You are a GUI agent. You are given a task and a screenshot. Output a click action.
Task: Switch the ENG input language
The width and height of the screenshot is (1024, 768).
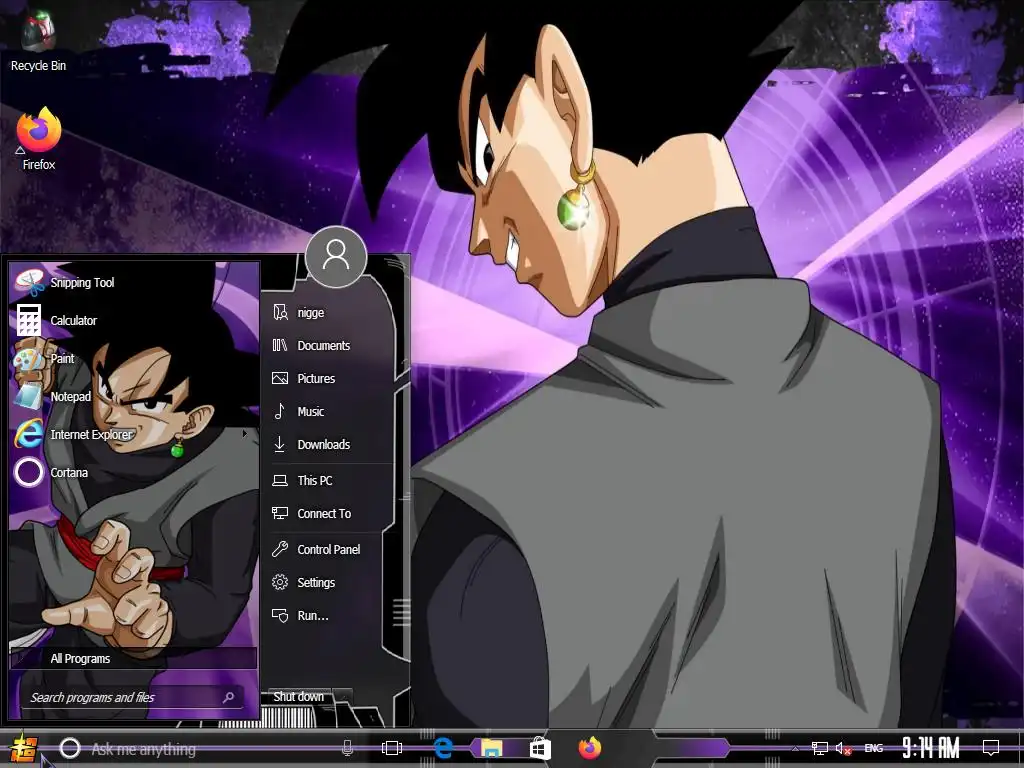[x=874, y=748]
